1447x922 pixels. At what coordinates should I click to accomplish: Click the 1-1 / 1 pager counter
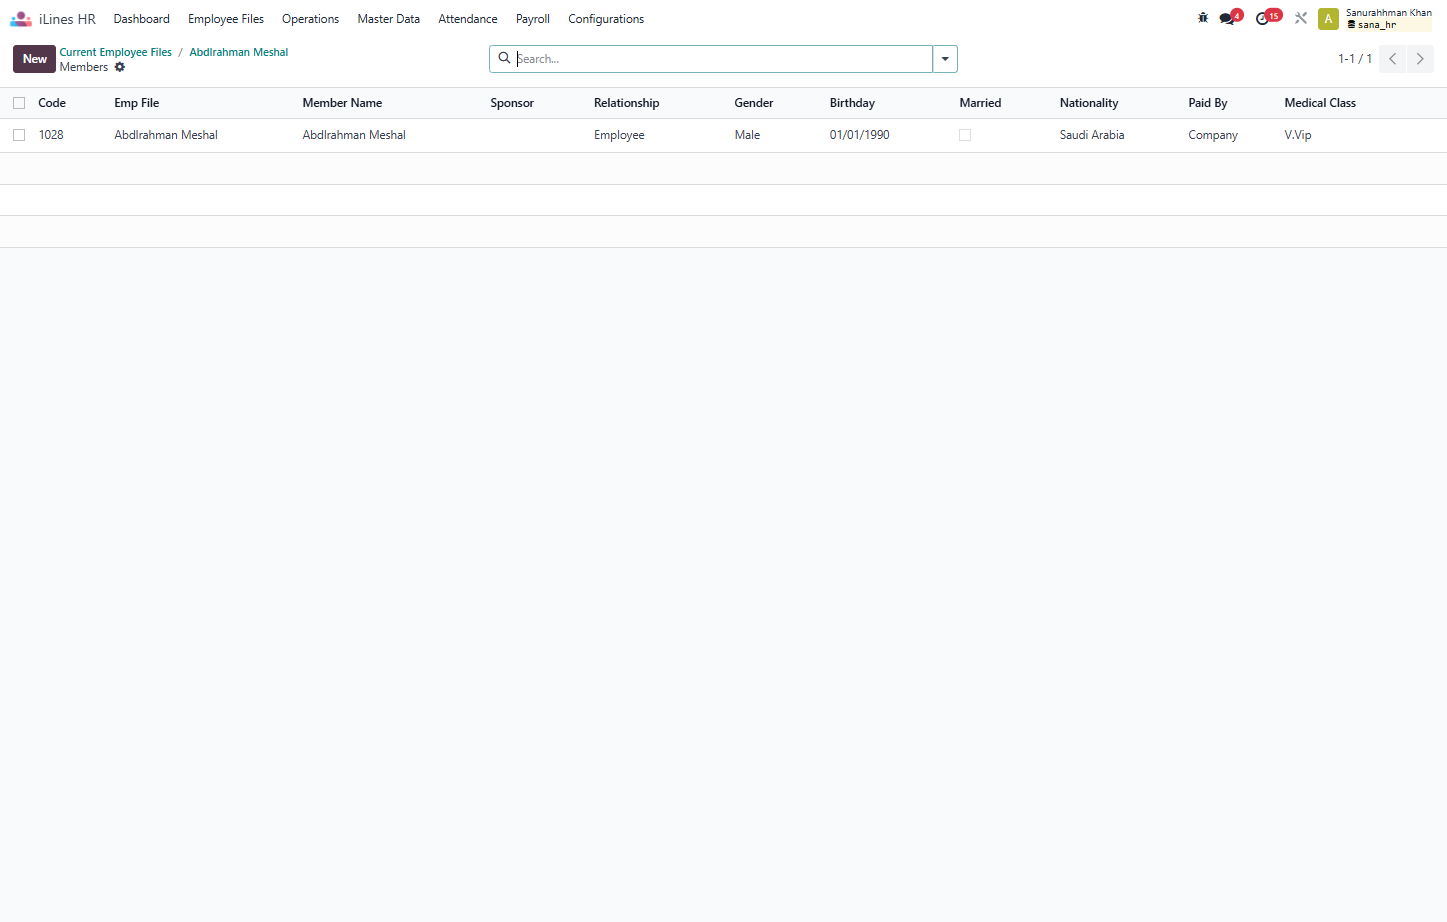click(x=1355, y=59)
